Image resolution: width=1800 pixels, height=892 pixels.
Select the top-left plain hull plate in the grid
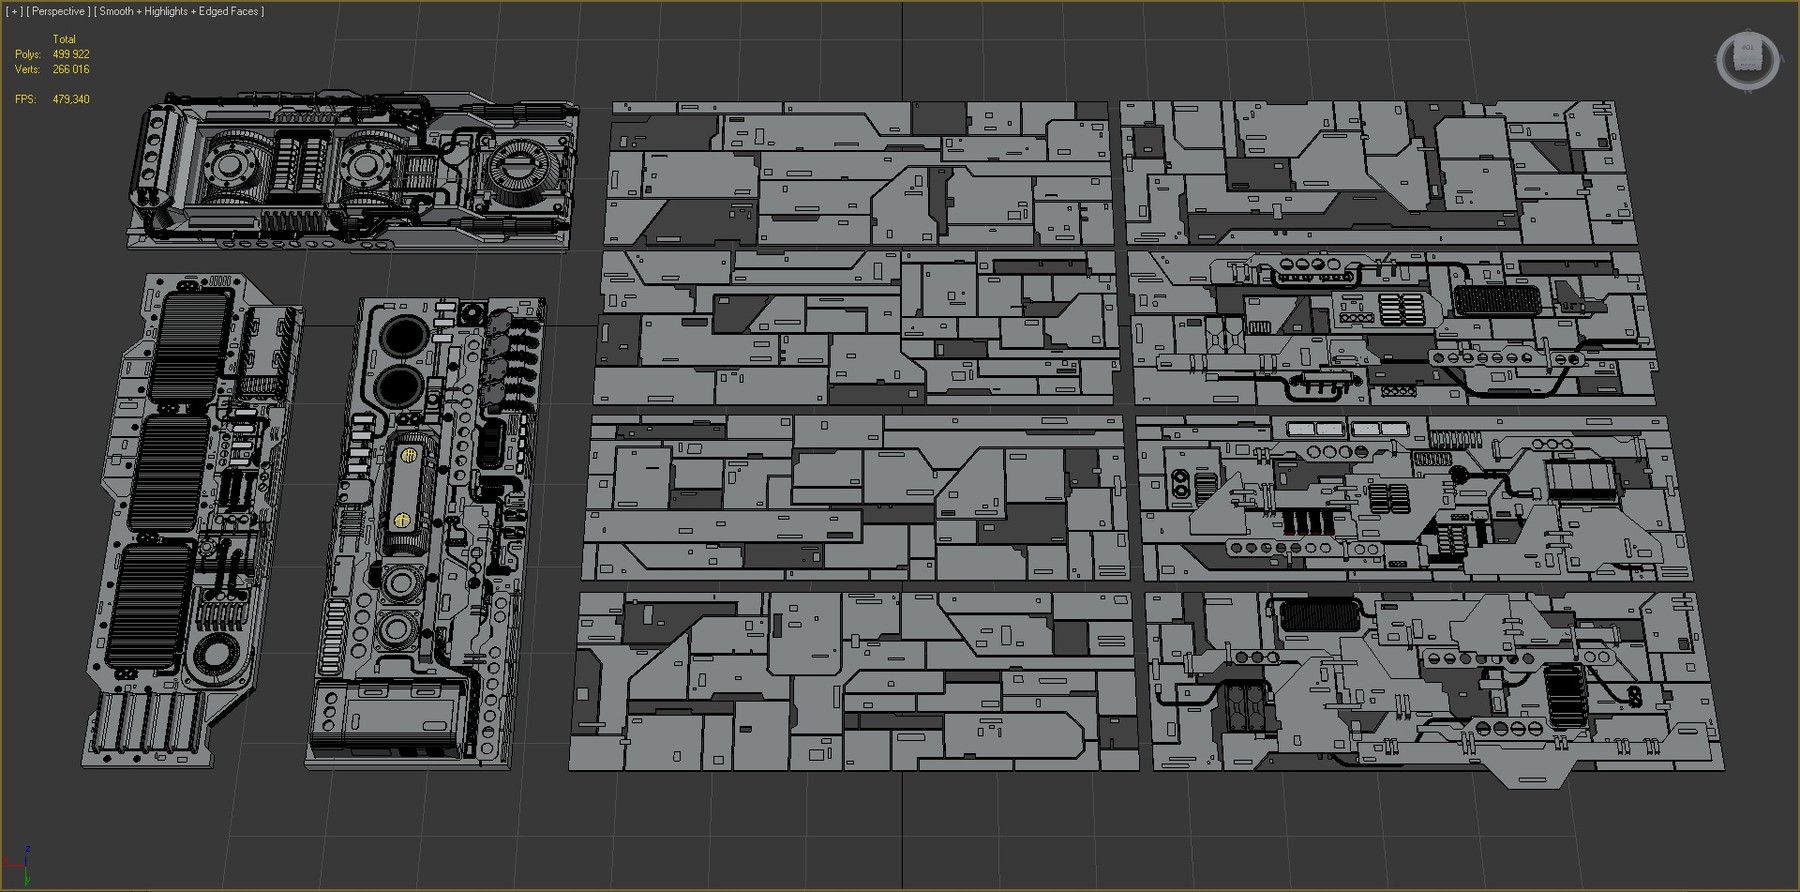(859, 173)
